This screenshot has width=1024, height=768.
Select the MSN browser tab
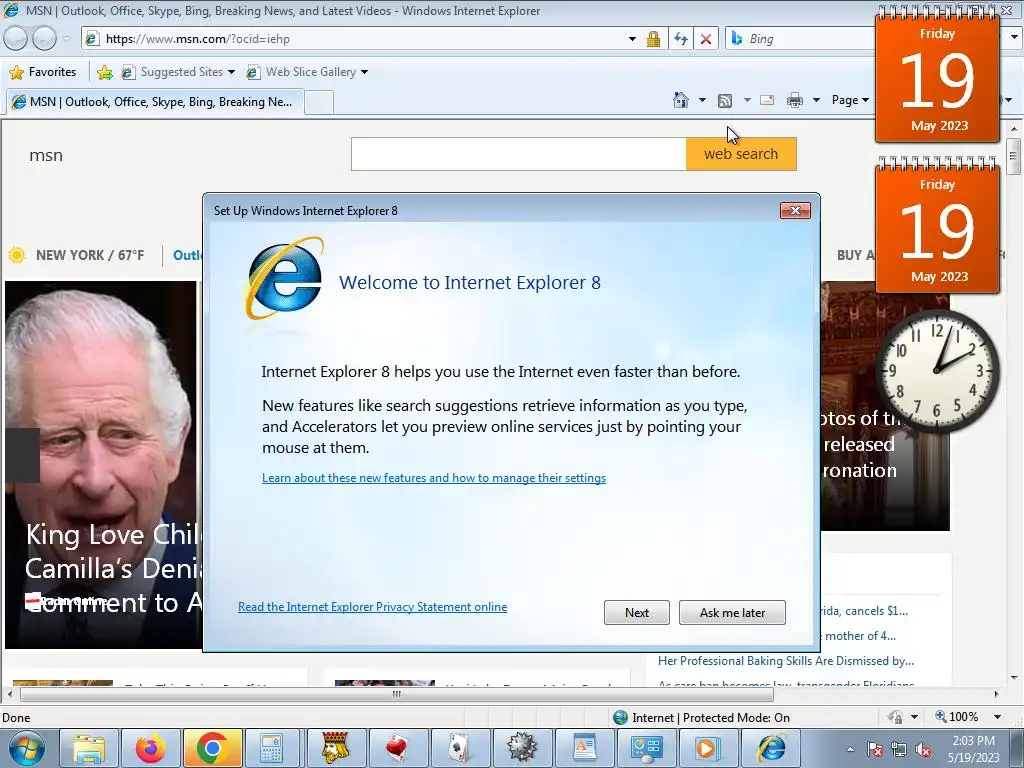point(155,102)
